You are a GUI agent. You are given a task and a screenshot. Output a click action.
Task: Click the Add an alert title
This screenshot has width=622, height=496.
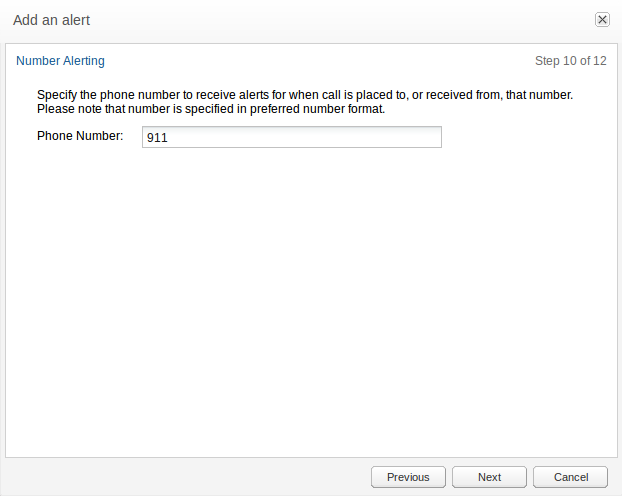pyautogui.click(x=52, y=20)
